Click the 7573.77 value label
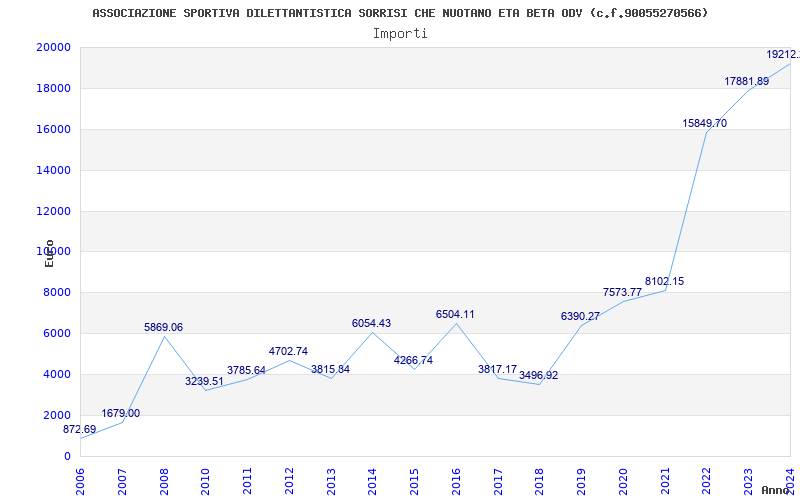 pyautogui.click(x=623, y=293)
